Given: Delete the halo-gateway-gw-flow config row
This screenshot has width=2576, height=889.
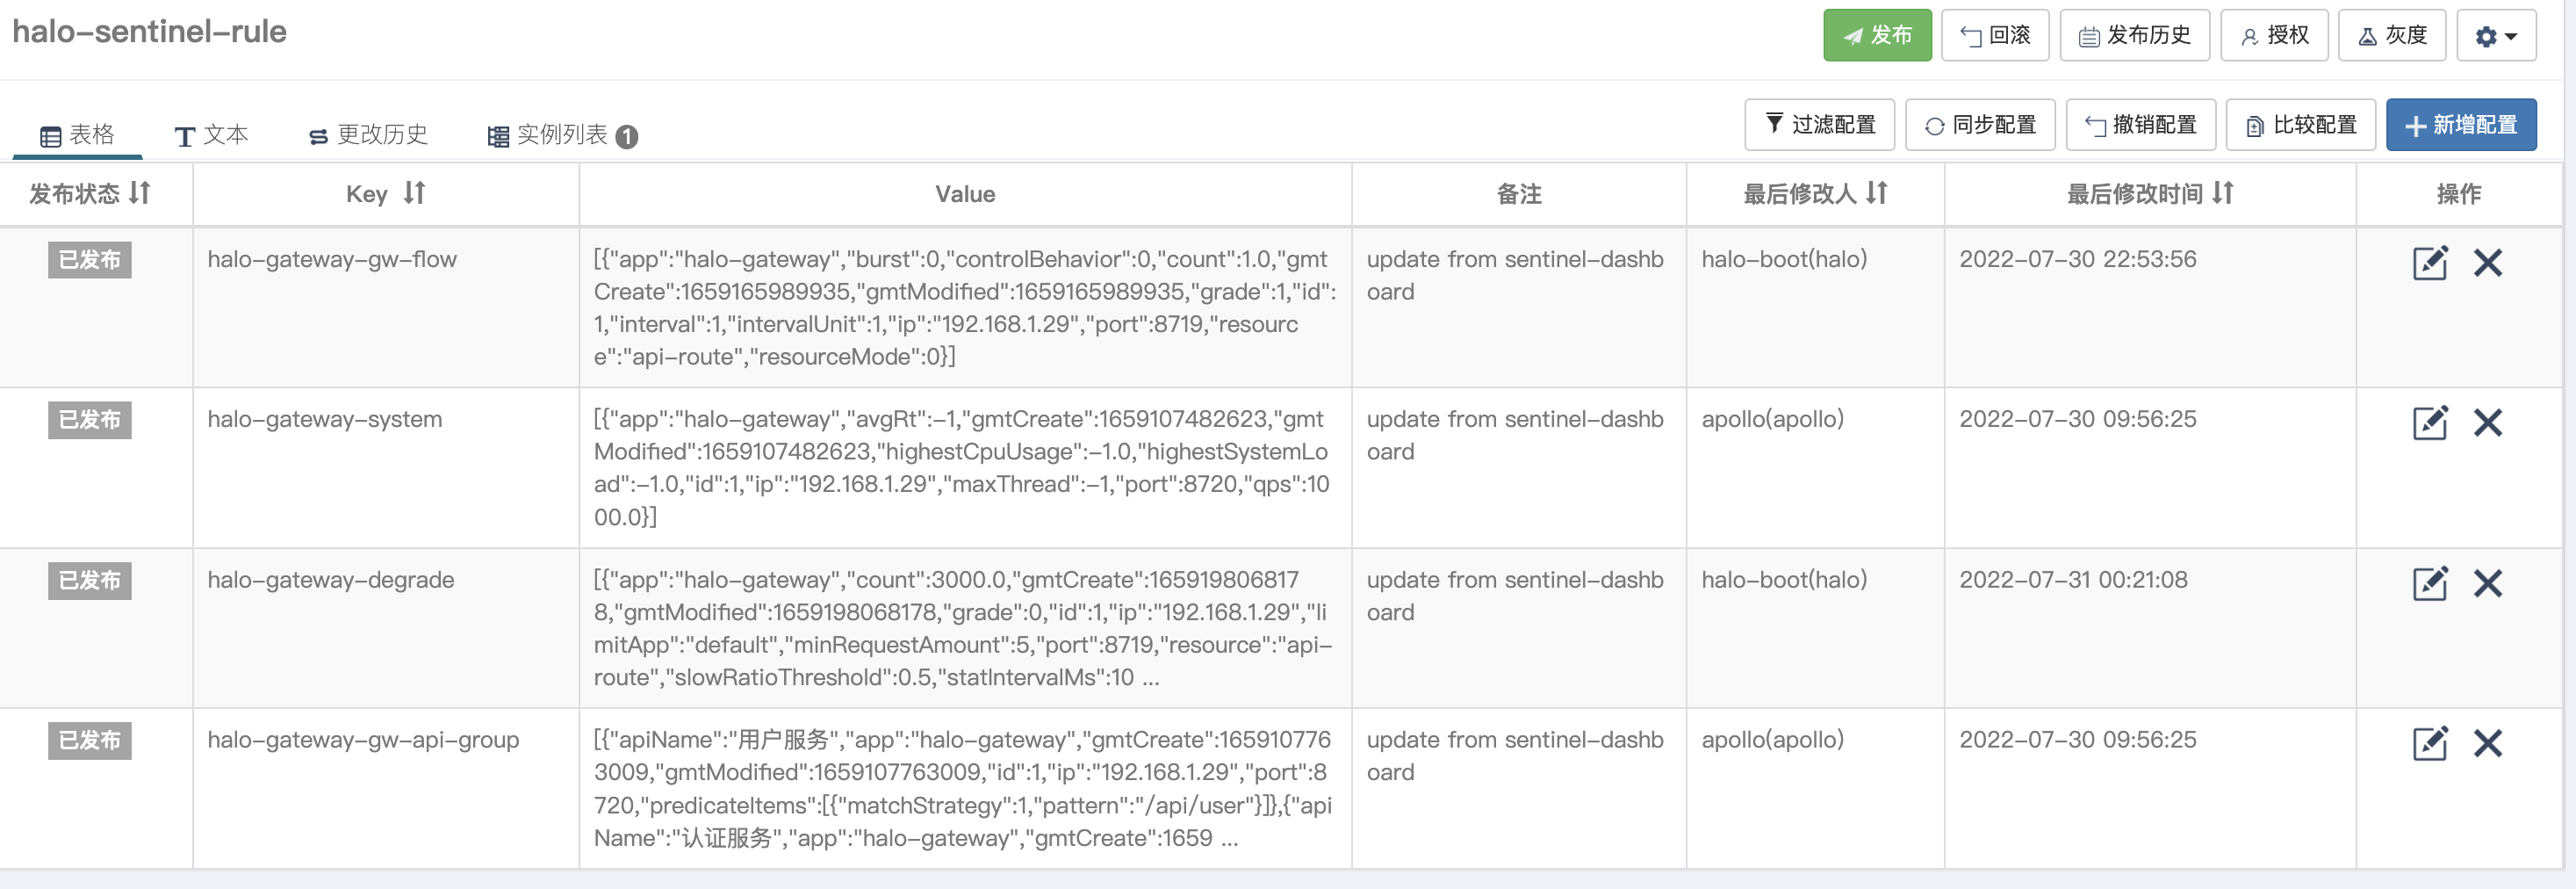Looking at the screenshot, I should [2487, 263].
